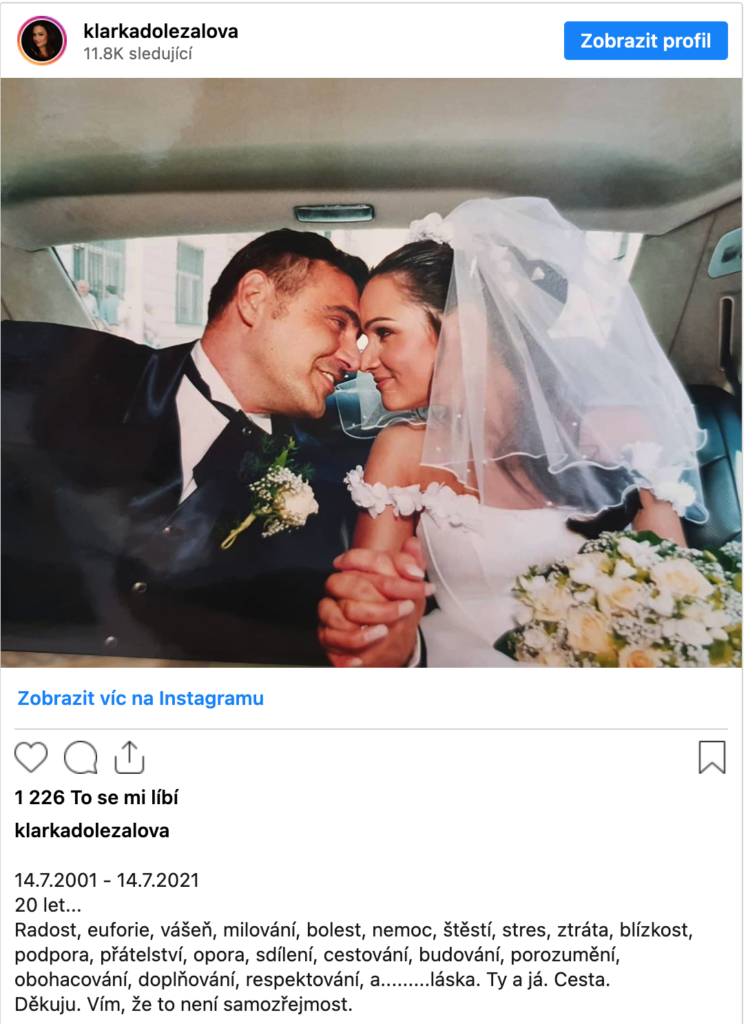748x1024 pixels.
Task: Click the caption line starting with Radost
Action: (353, 930)
